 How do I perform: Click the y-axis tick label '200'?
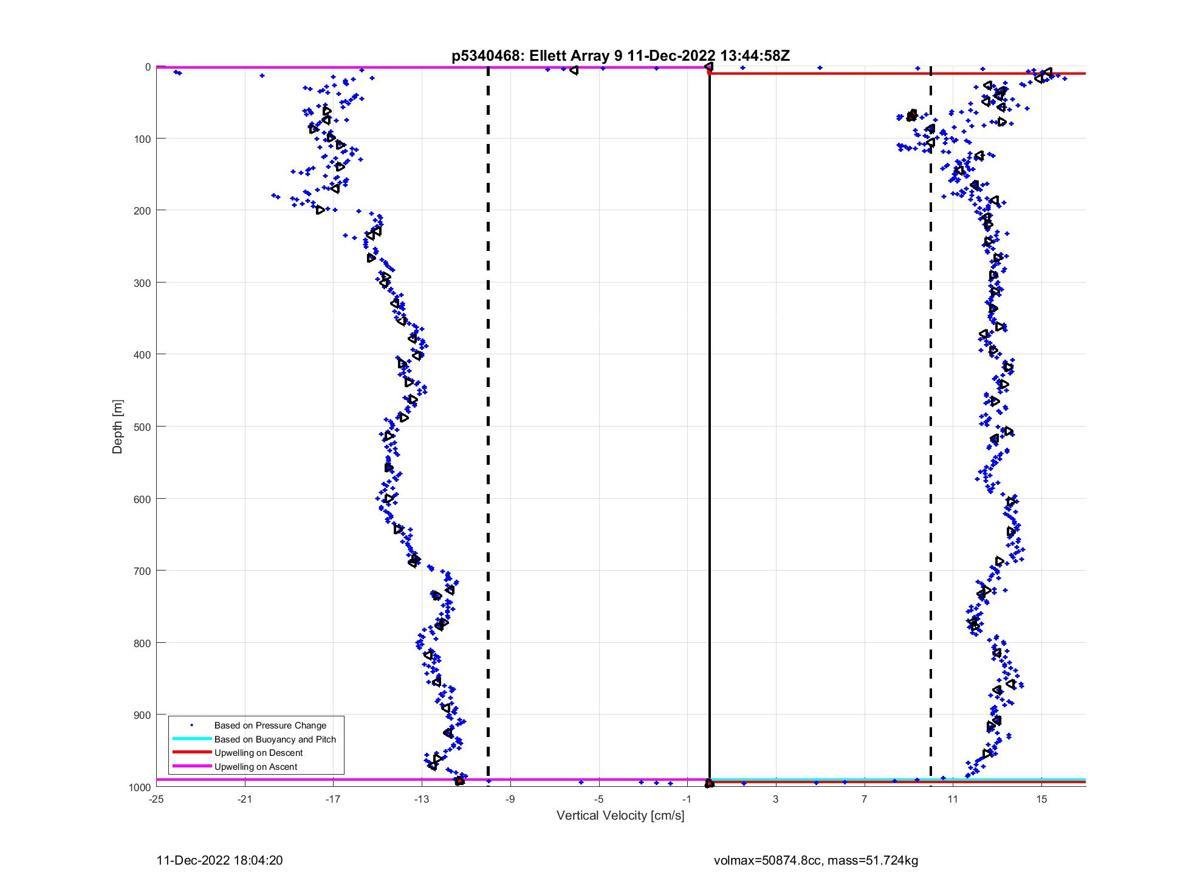[x=142, y=211]
